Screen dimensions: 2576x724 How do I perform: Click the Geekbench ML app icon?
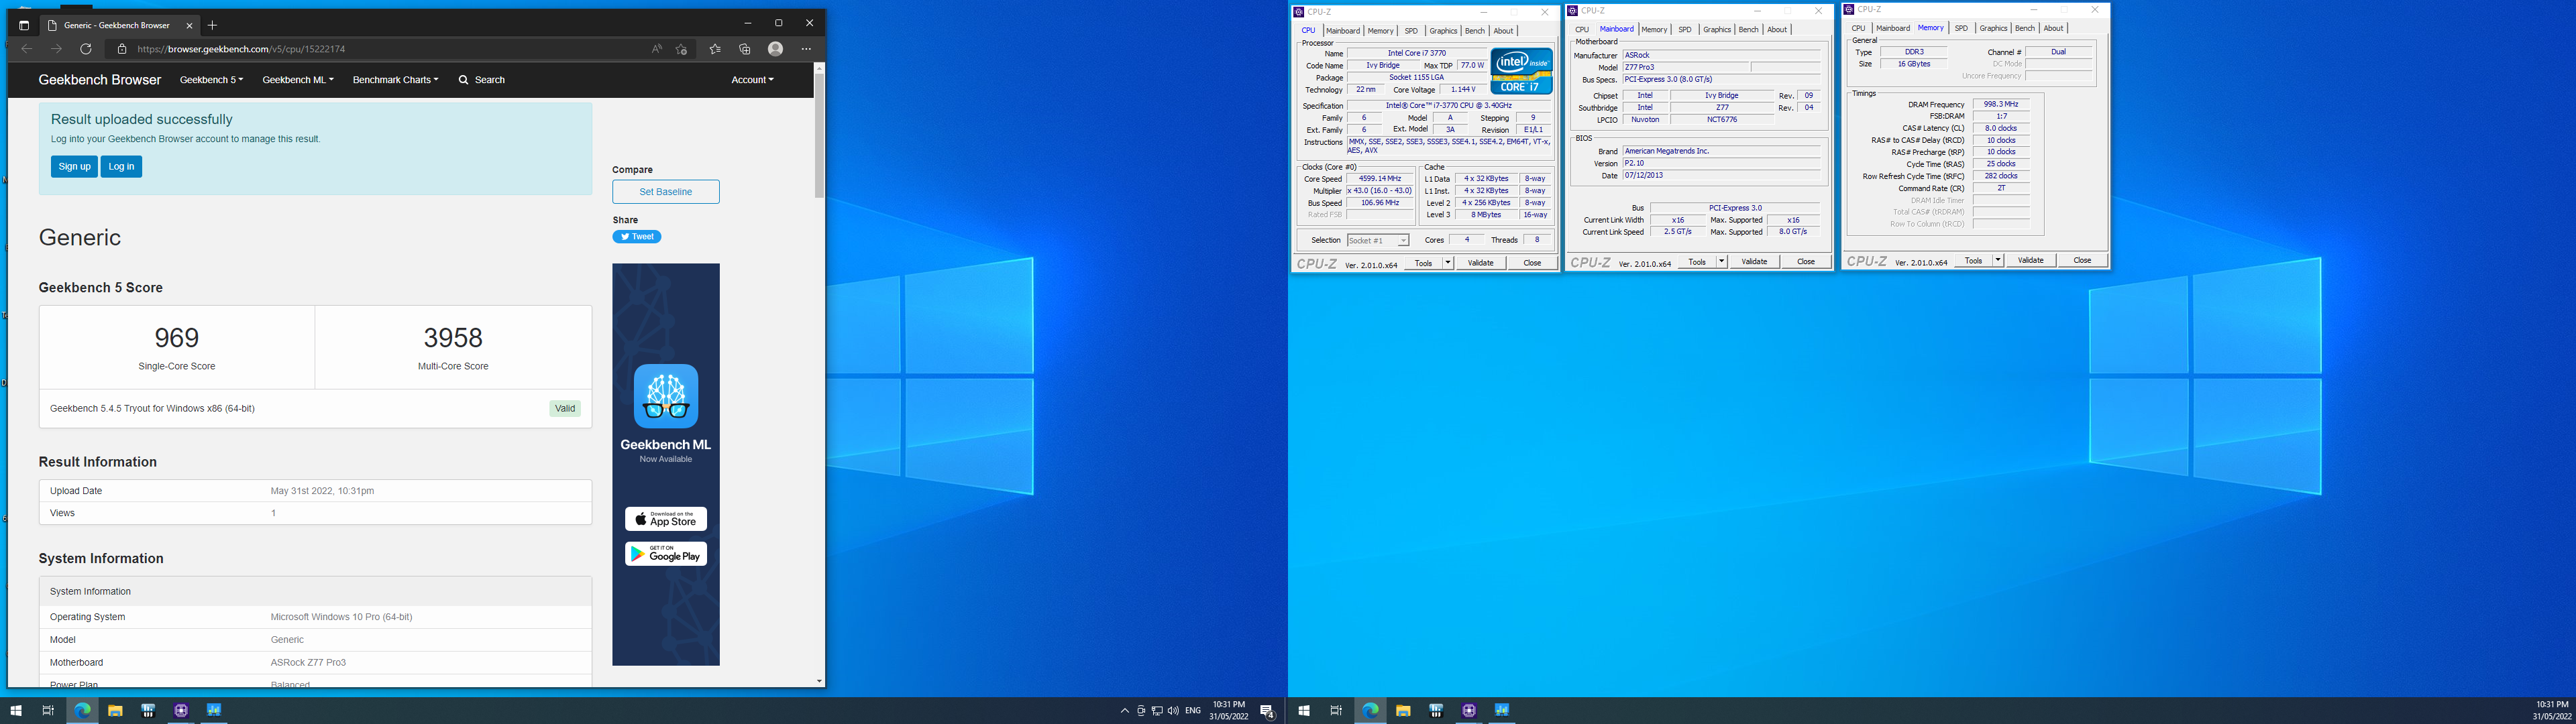pyautogui.click(x=666, y=396)
